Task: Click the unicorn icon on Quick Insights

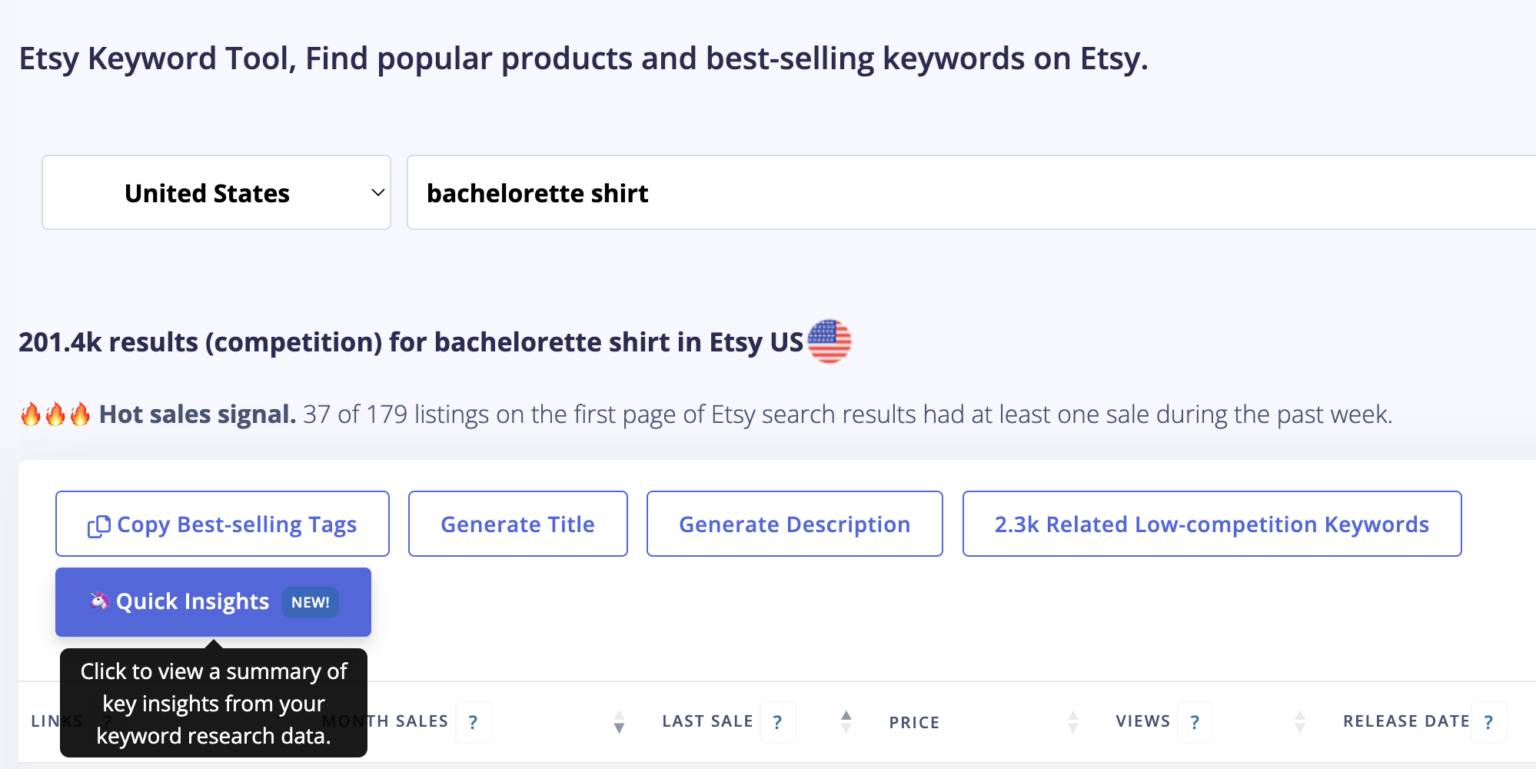Action: [x=98, y=601]
